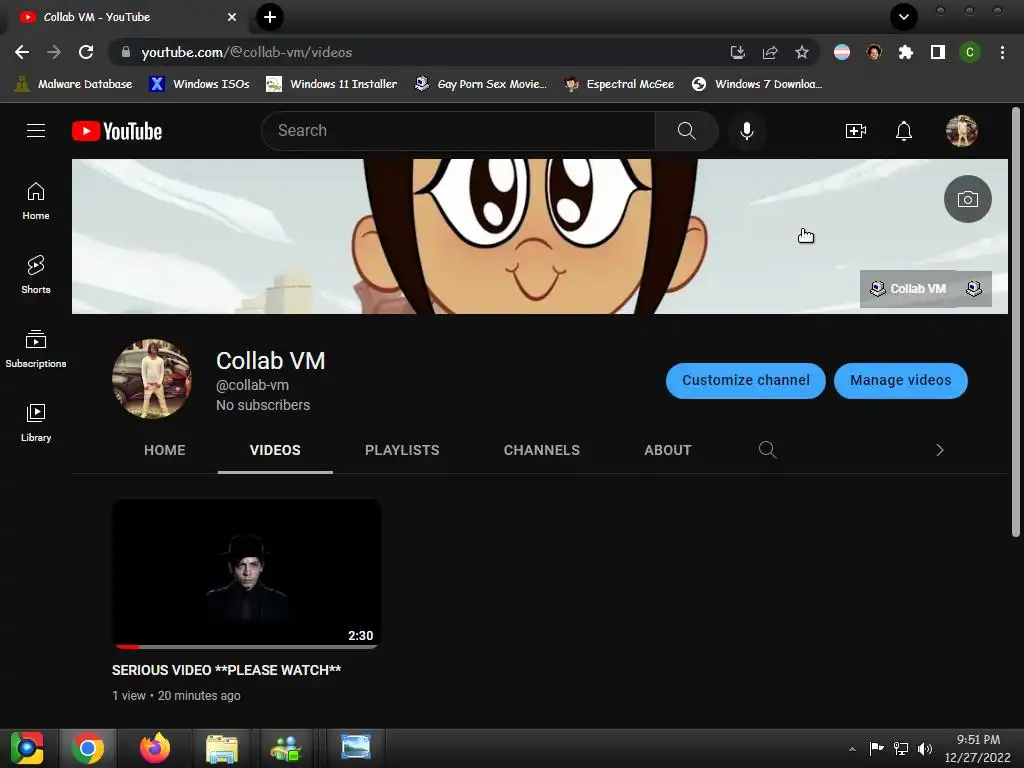Bookmark this page with the star
Screen dimensions: 1024x768
(x=802, y=52)
